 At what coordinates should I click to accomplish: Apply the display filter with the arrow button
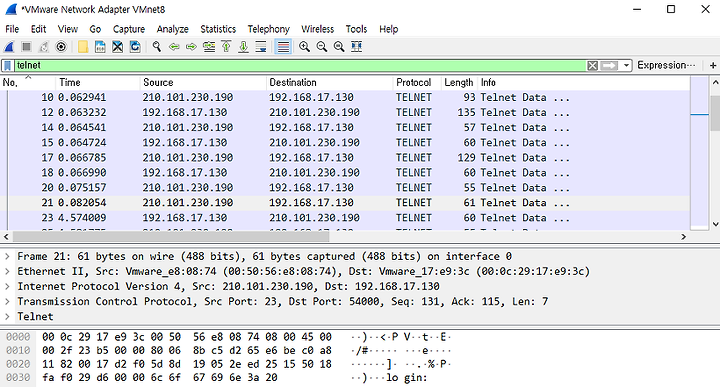(x=609, y=66)
